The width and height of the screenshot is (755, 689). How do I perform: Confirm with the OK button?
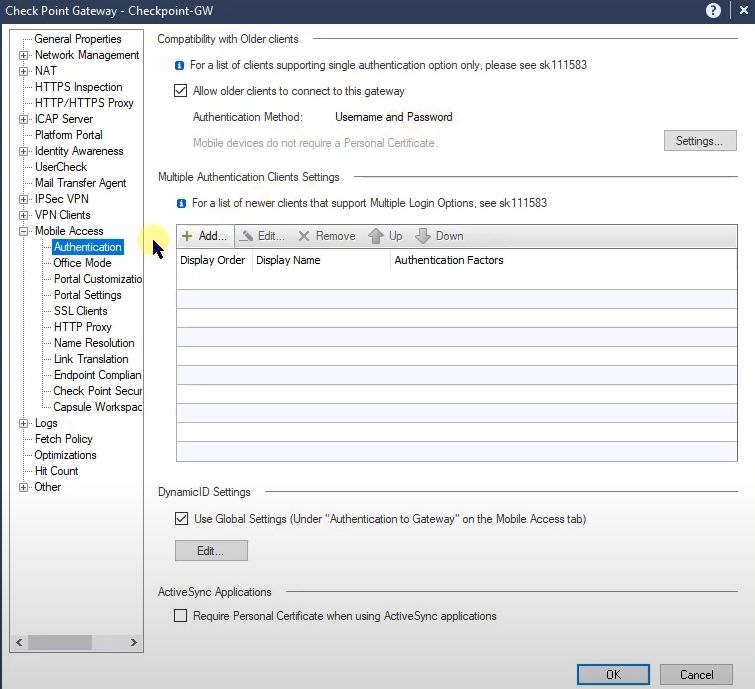[613, 675]
